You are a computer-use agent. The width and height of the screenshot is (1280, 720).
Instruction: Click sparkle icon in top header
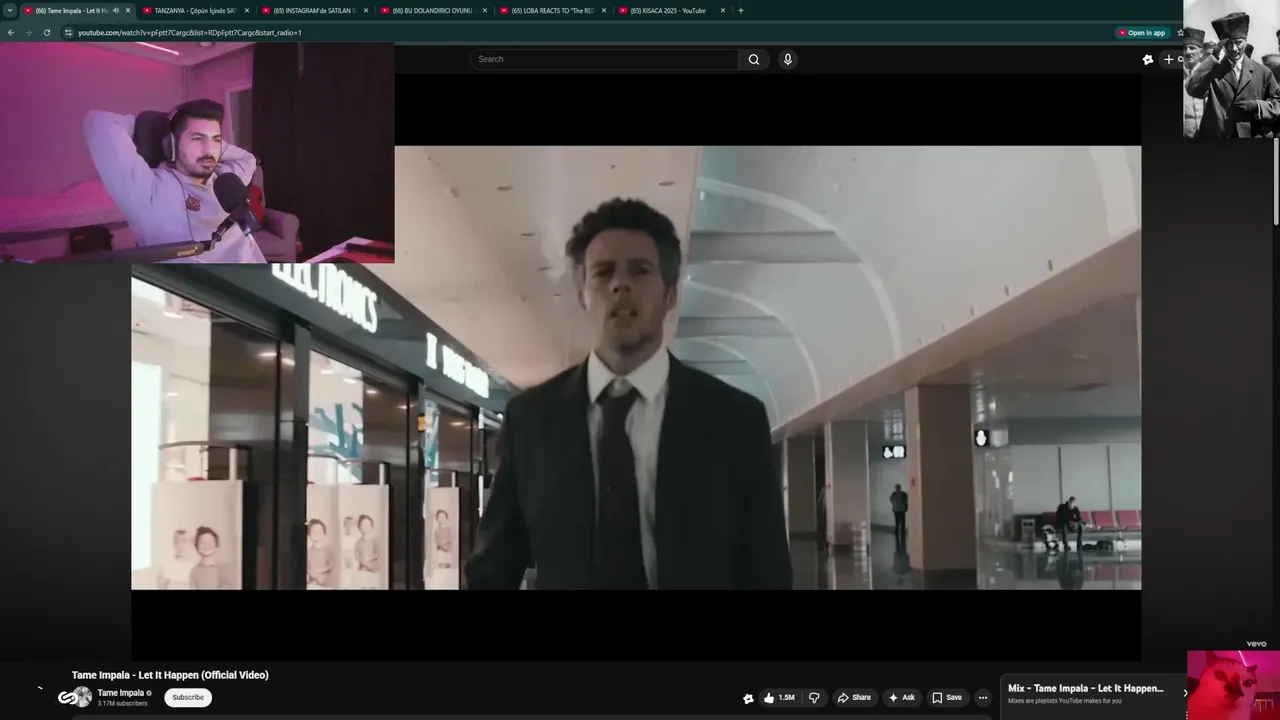pos(1148,59)
